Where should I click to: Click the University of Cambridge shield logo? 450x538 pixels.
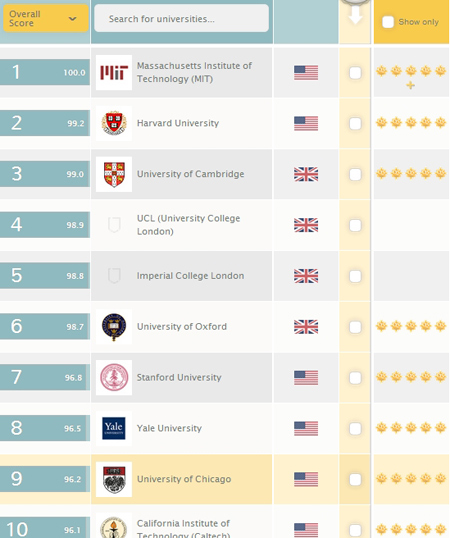(114, 174)
